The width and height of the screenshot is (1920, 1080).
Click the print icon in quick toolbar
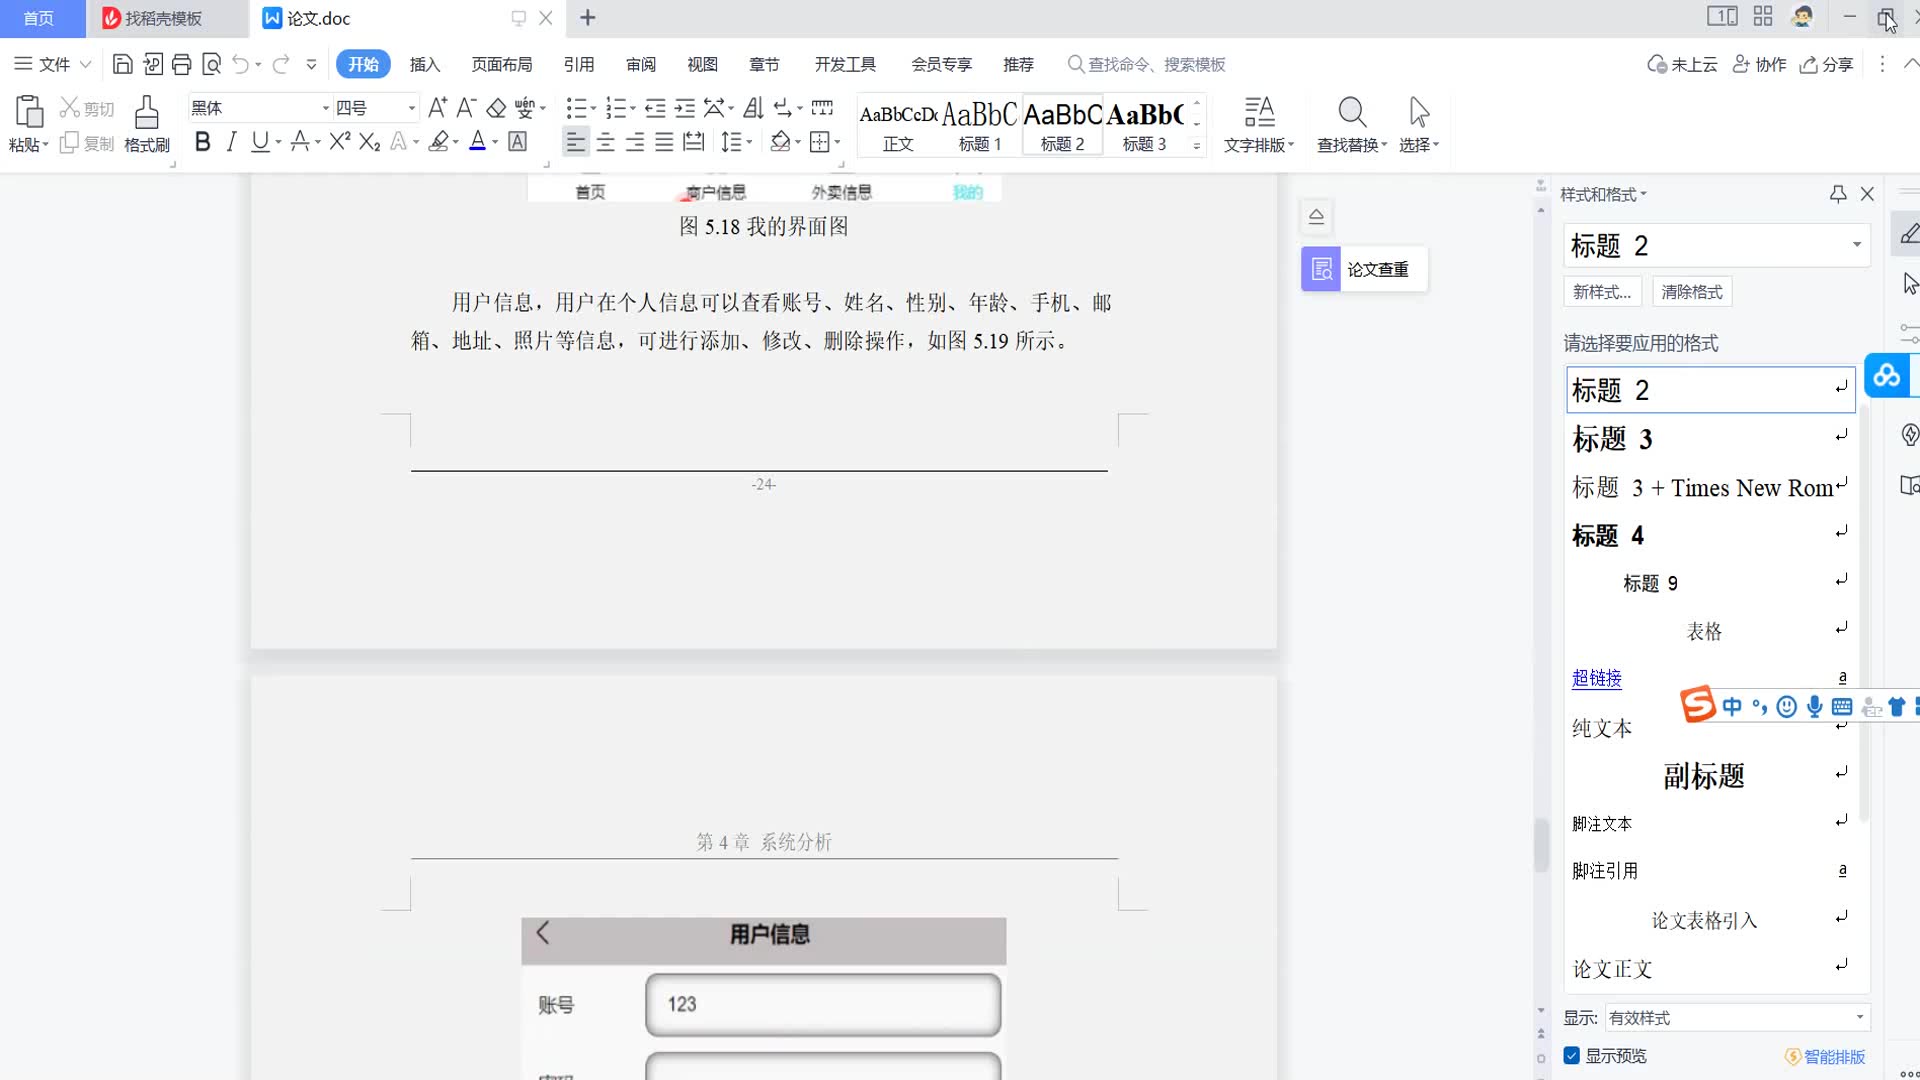tap(181, 65)
